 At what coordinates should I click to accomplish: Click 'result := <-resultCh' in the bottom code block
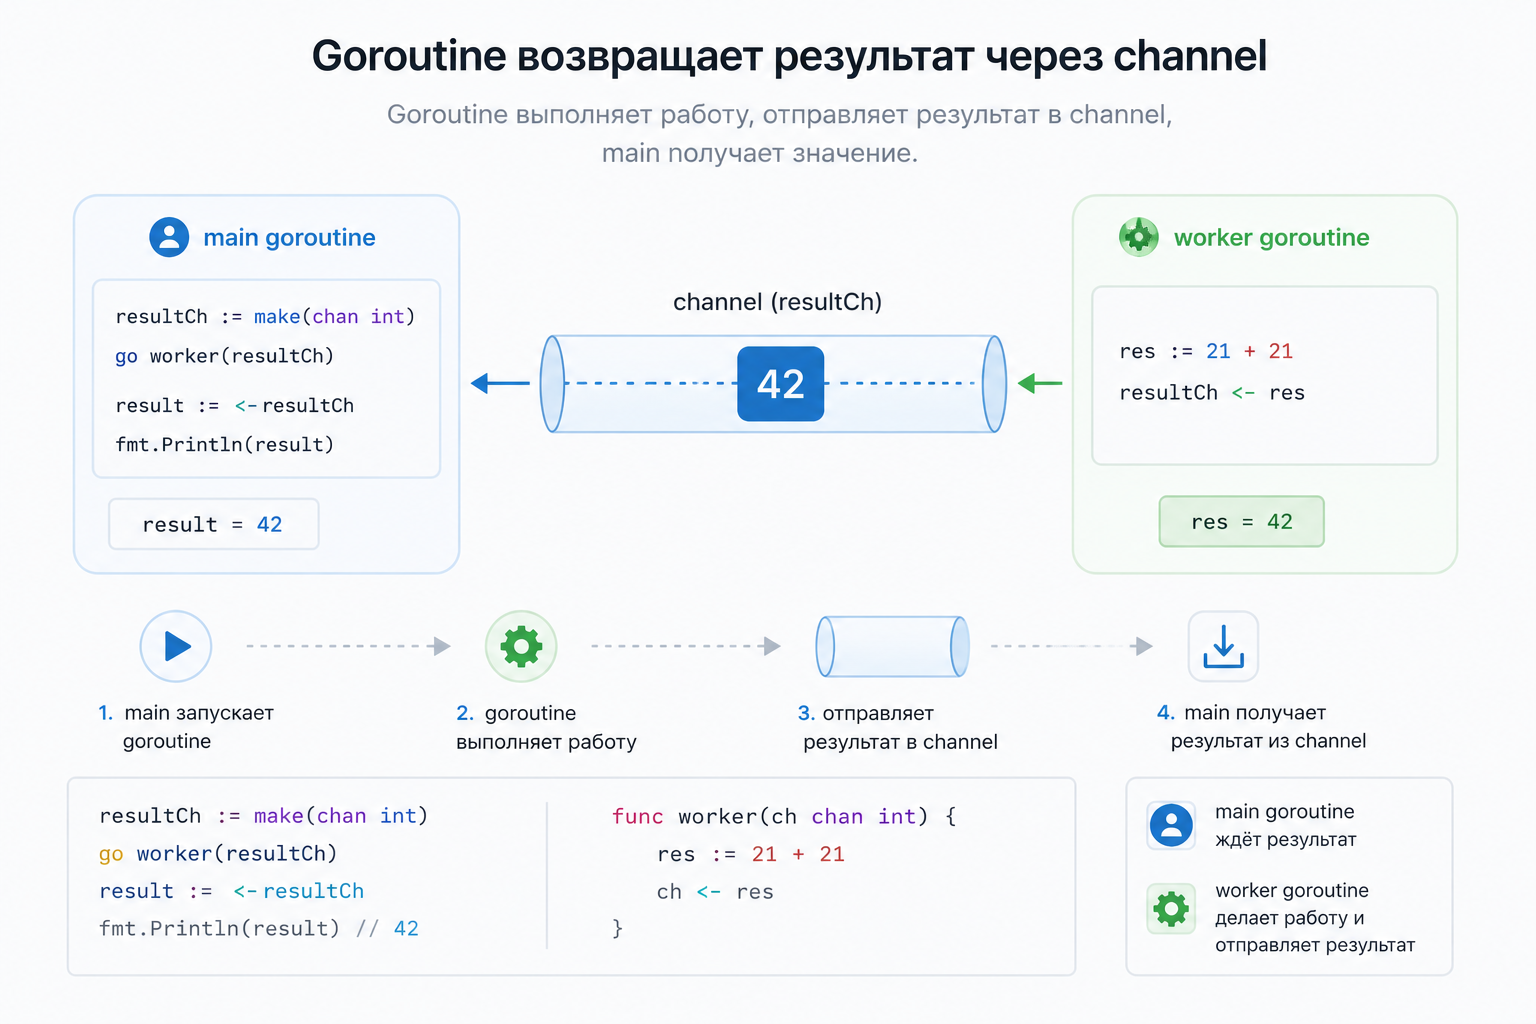pyautogui.click(x=232, y=891)
